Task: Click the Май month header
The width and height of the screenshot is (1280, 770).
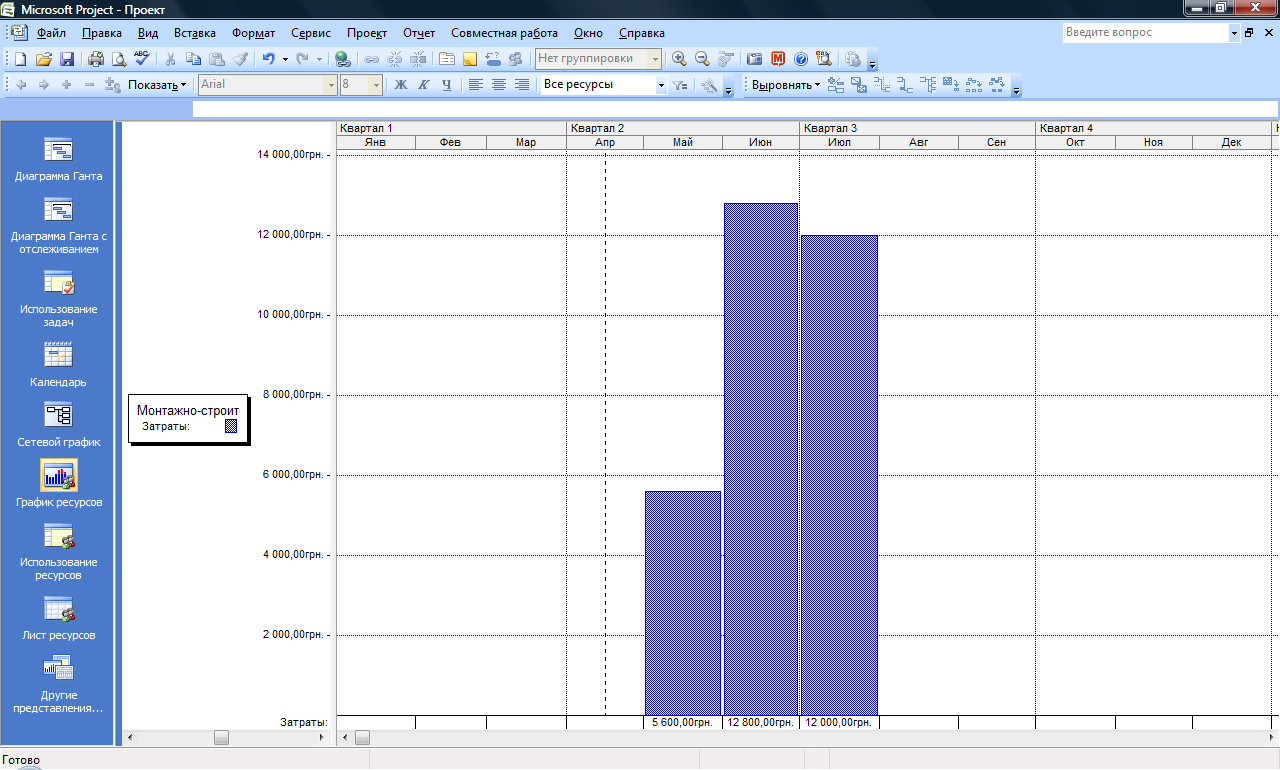Action: pos(683,143)
